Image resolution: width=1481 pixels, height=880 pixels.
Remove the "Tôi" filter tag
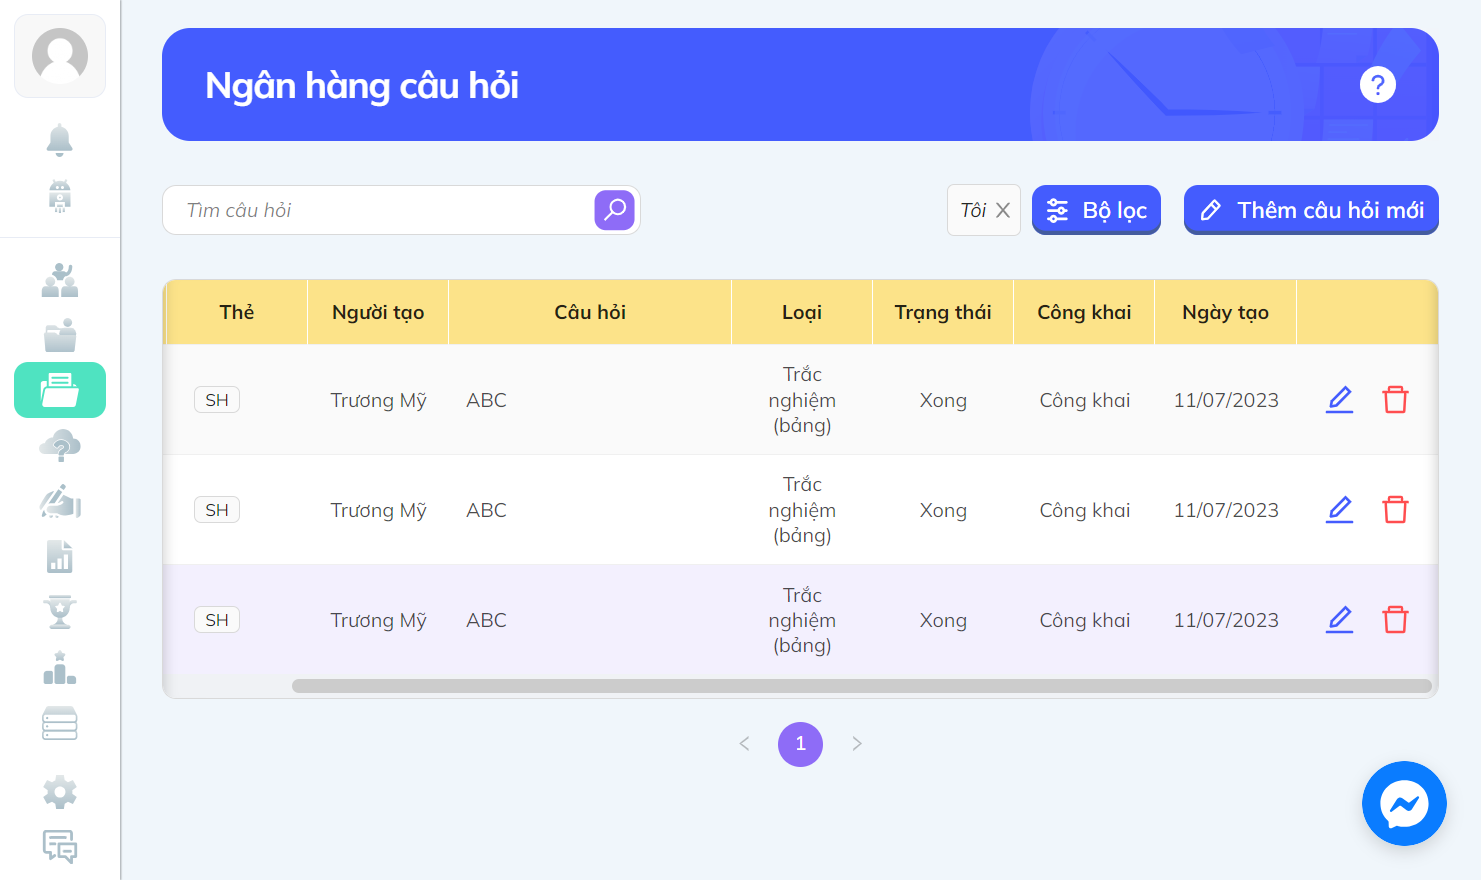pyautogui.click(x=1003, y=210)
